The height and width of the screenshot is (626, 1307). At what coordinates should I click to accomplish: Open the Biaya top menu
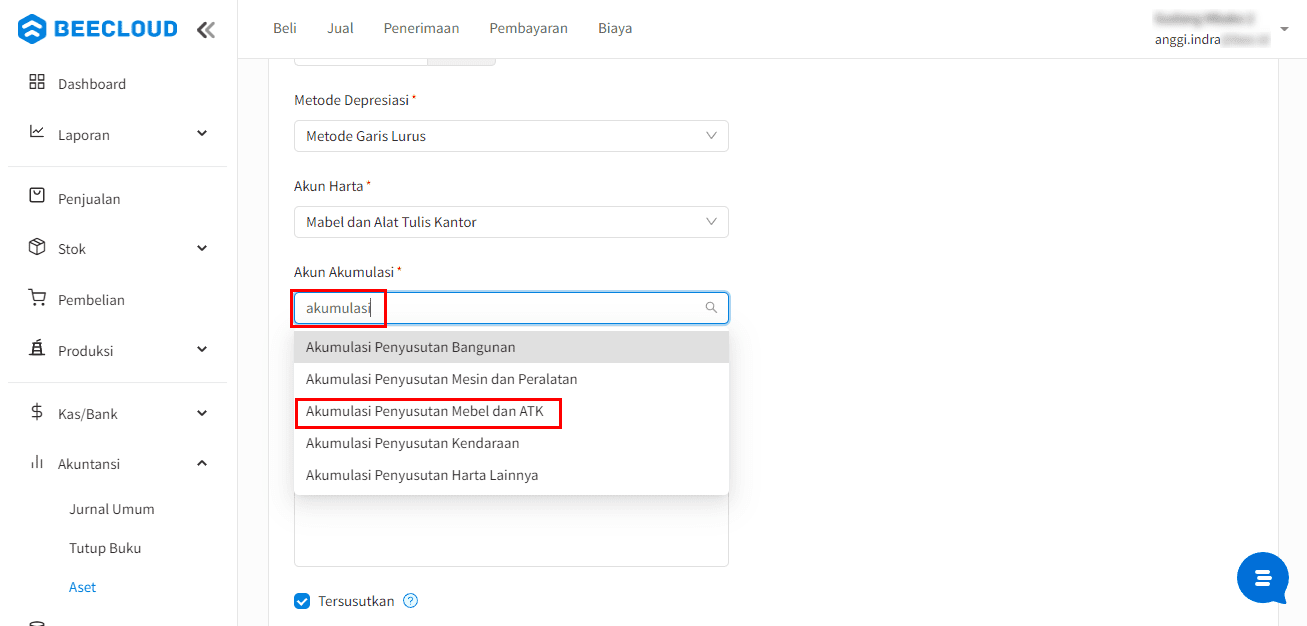[615, 28]
